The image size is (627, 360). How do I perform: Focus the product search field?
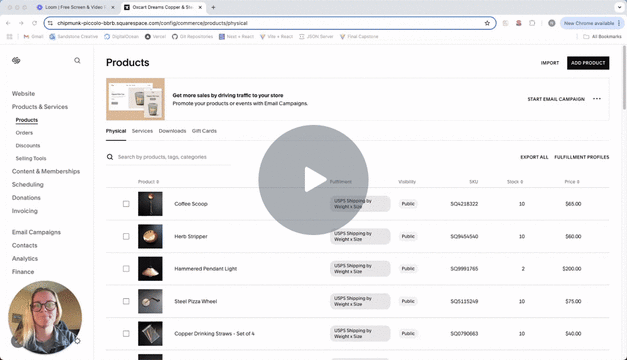click(168, 157)
